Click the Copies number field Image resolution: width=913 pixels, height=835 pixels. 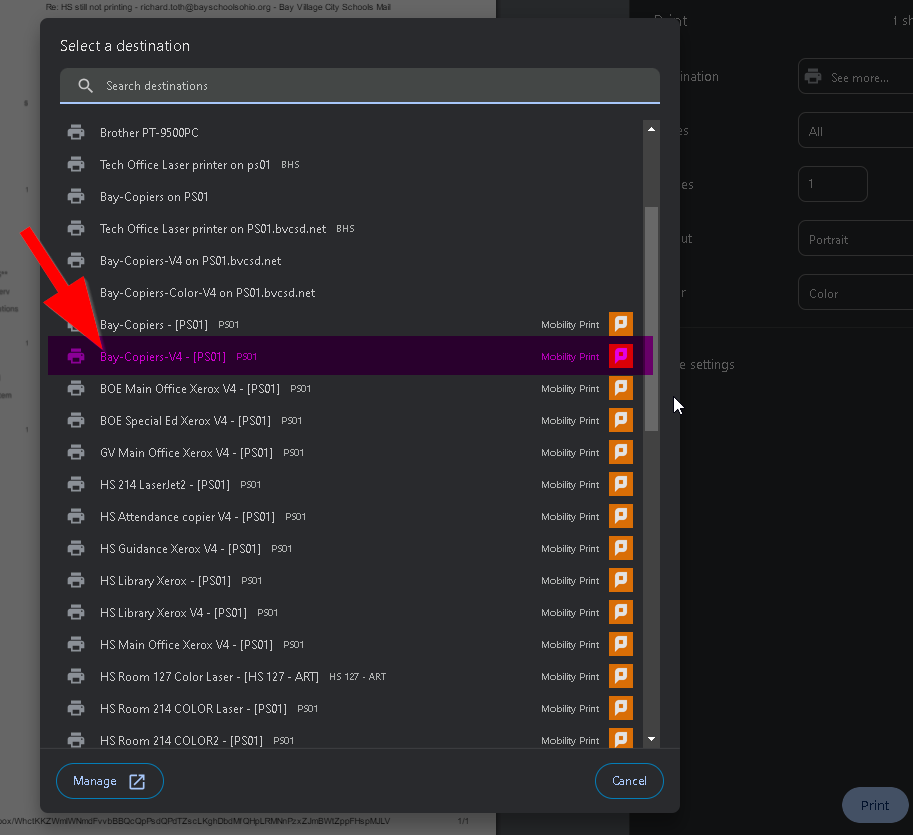[x=833, y=184]
